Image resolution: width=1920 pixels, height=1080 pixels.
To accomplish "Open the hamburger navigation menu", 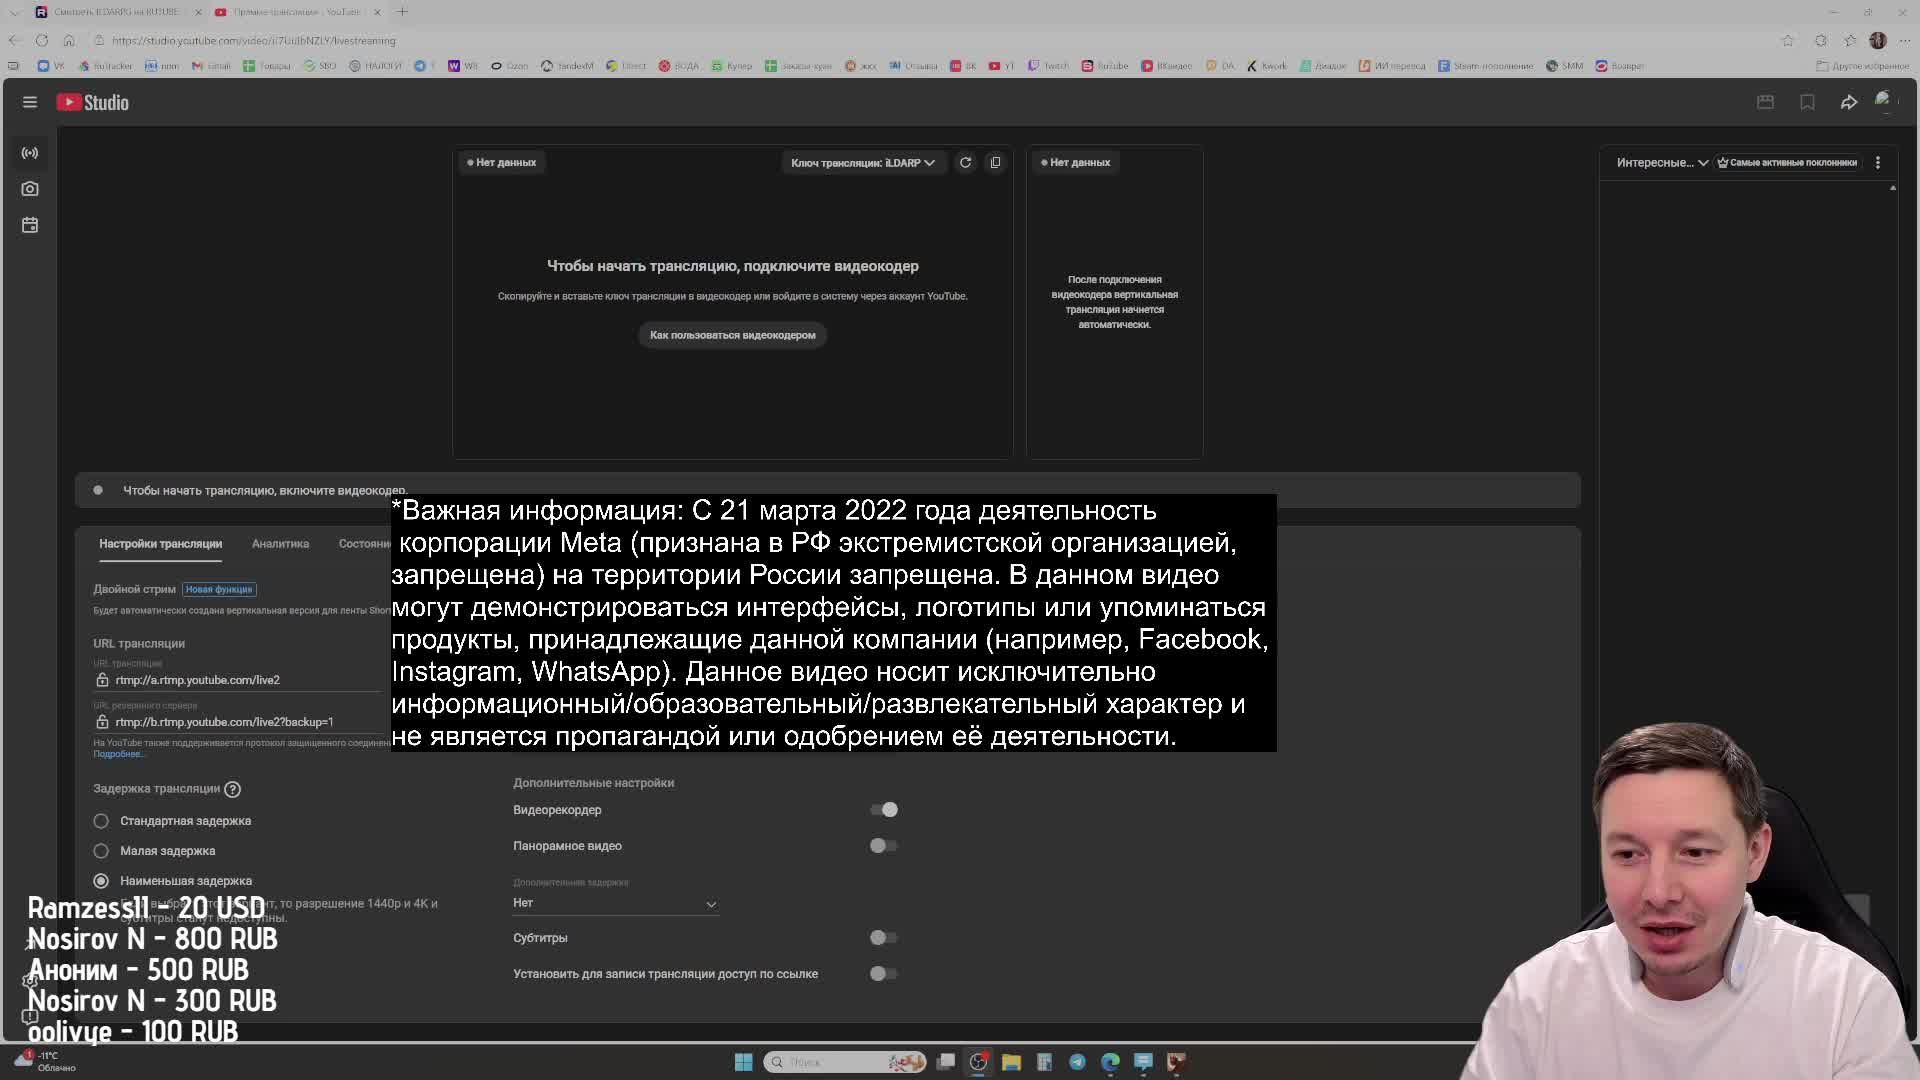I will 30,102.
